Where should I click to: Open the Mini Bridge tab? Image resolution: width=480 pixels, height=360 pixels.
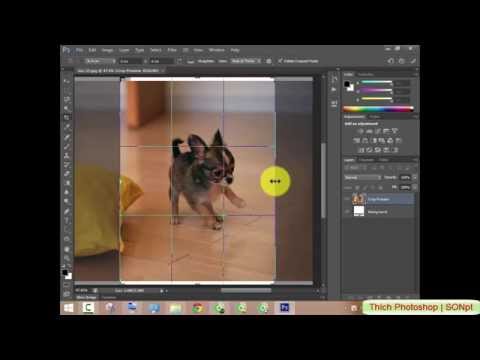(x=87, y=297)
